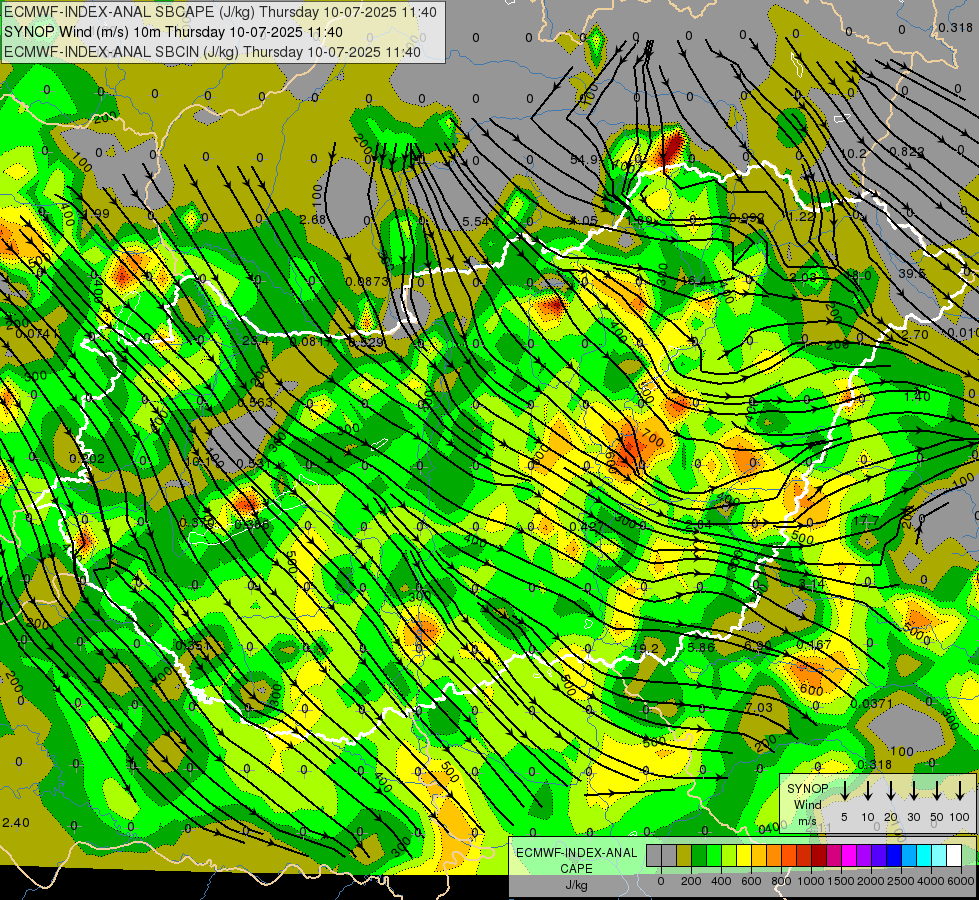Viewport: 979px width, 900px height.
Task: Click the '2.40' value on the map
Action: (16, 823)
